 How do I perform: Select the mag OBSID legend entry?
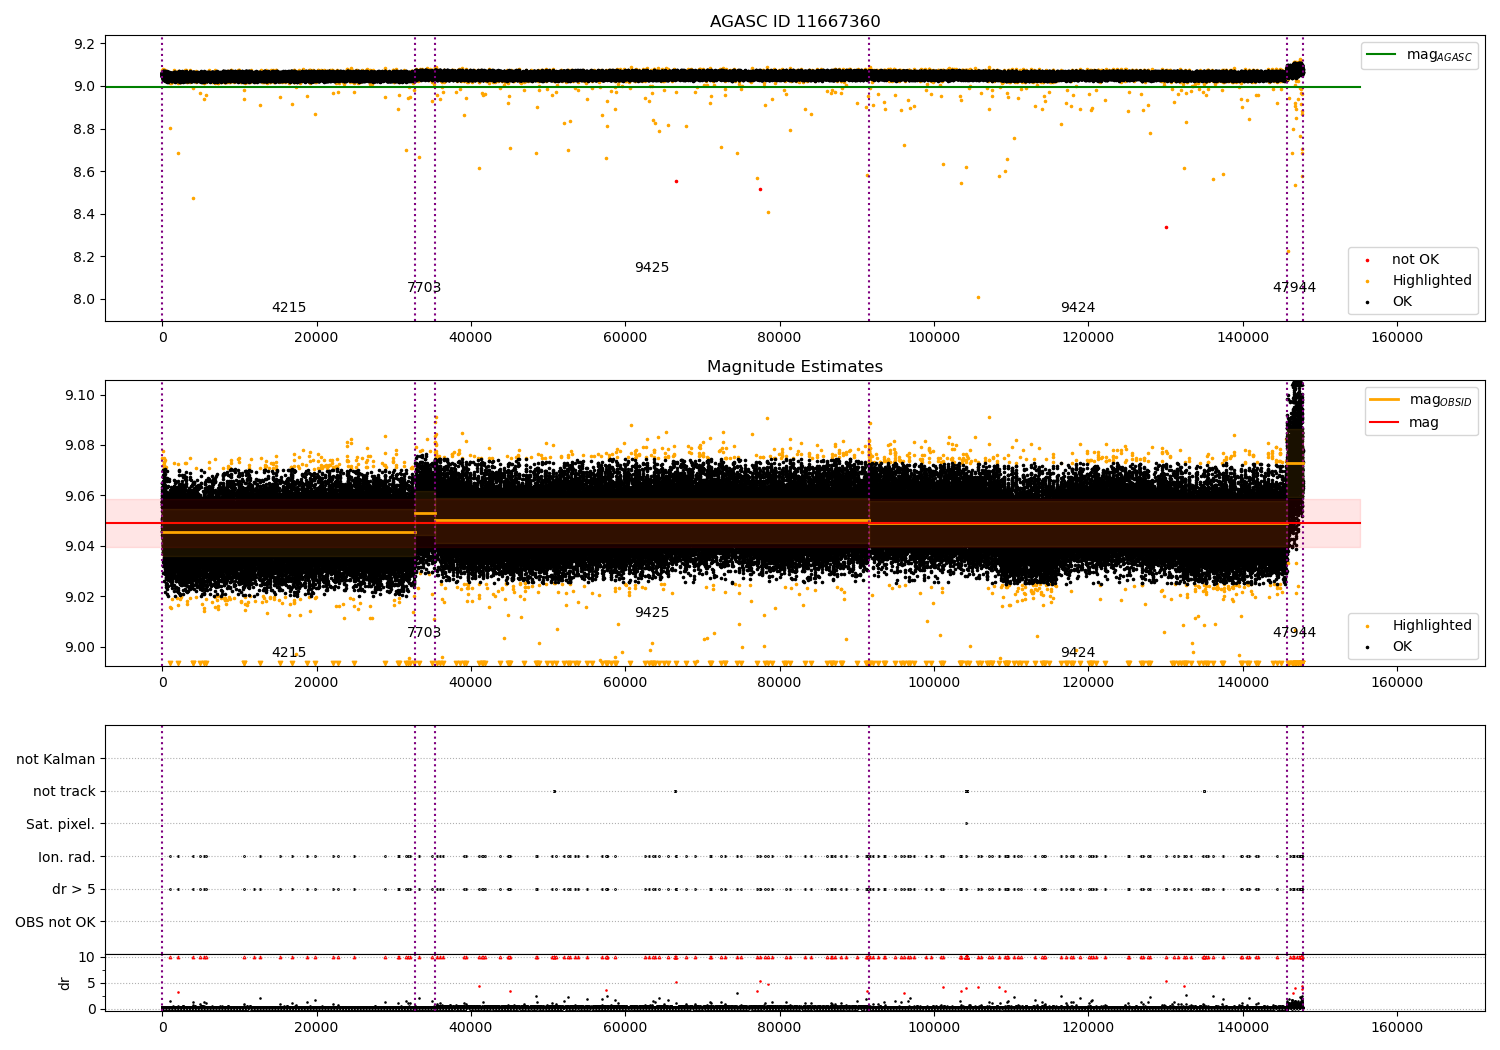coord(1421,399)
